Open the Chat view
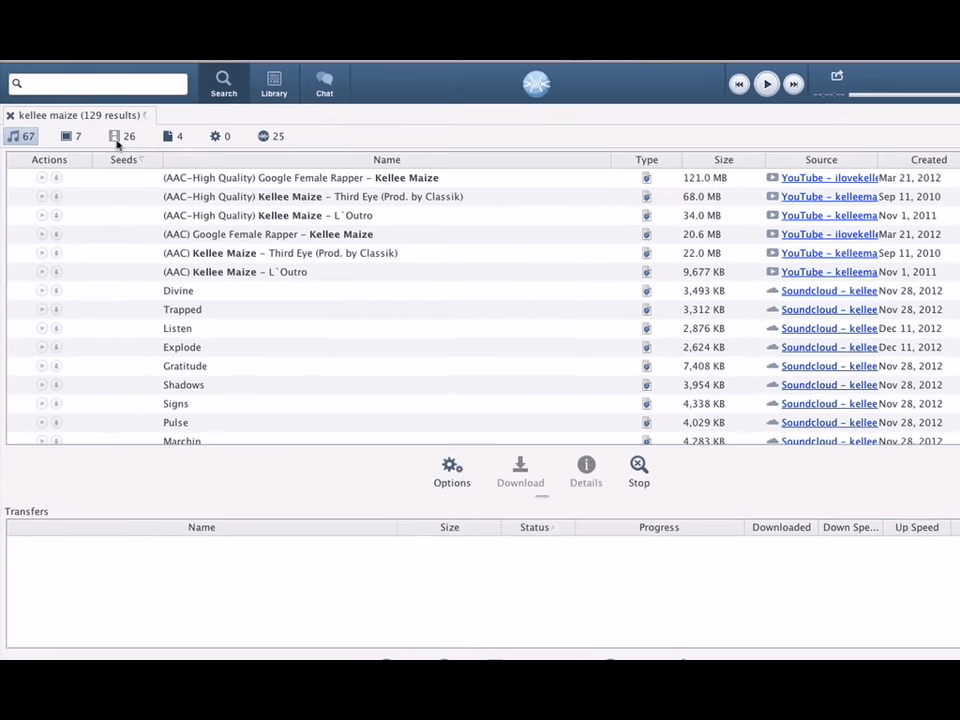This screenshot has width=960, height=720. click(324, 83)
